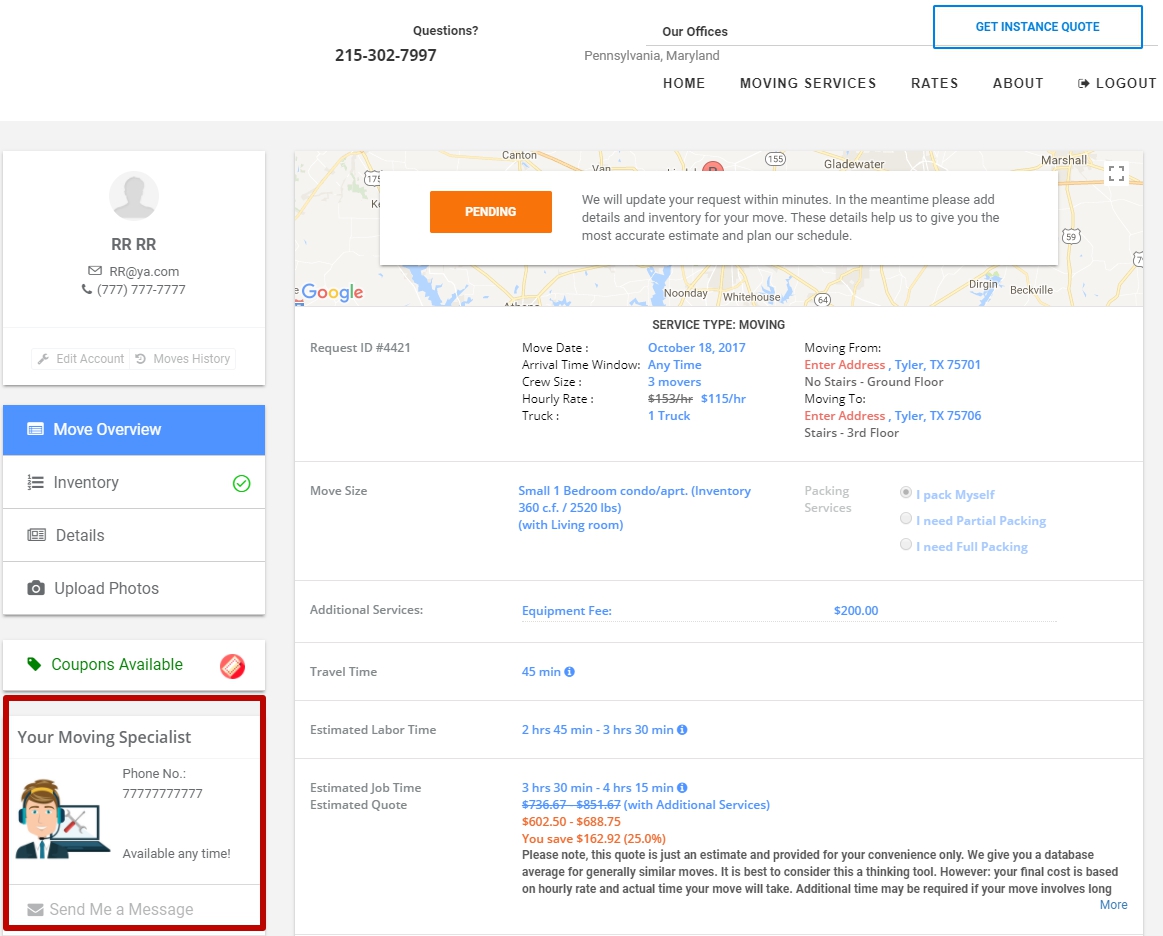
Task: Click the moving specialist avatar illustration
Action: click(62, 819)
